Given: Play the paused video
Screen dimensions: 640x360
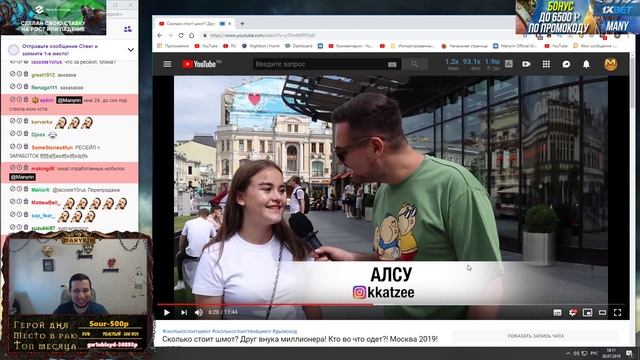Looking at the screenshot, I should 167,312.
